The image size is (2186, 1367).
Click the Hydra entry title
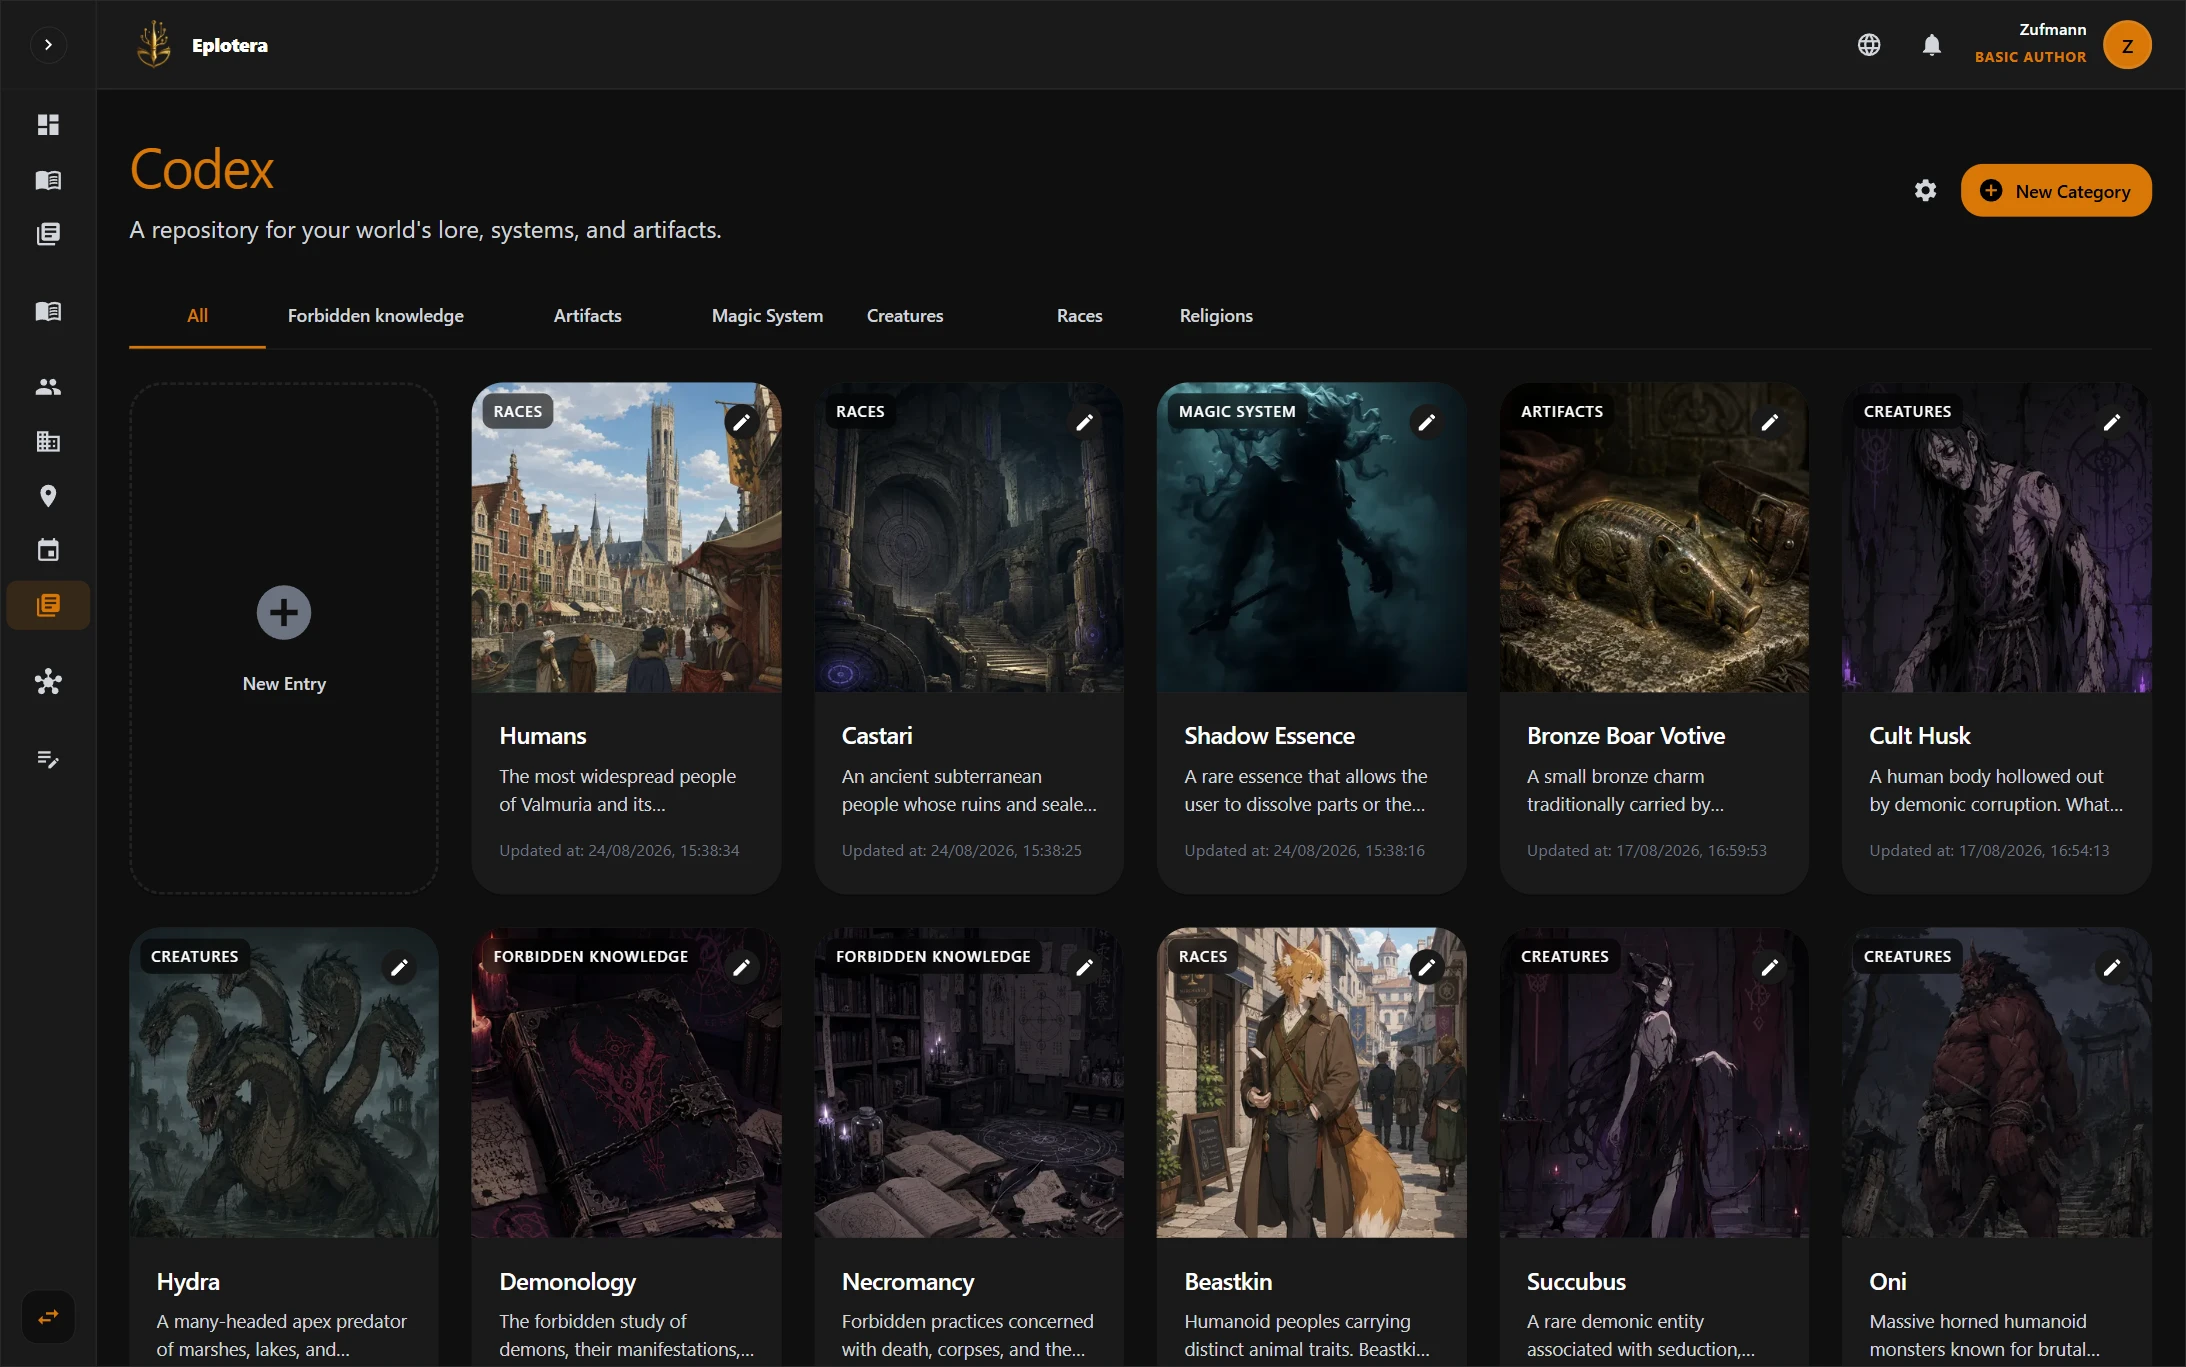click(188, 1282)
